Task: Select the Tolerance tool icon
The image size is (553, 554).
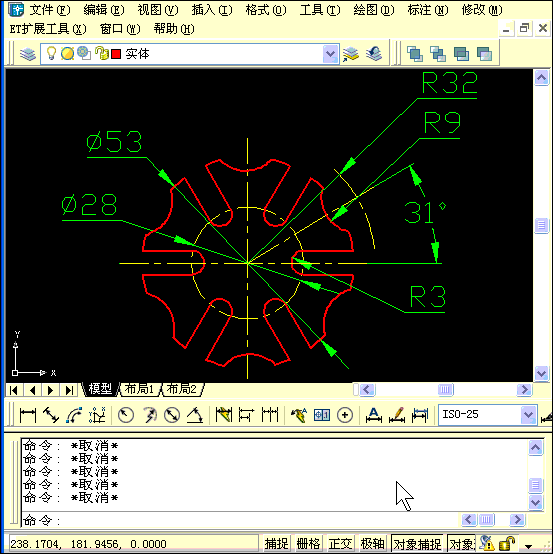Action: click(322, 415)
